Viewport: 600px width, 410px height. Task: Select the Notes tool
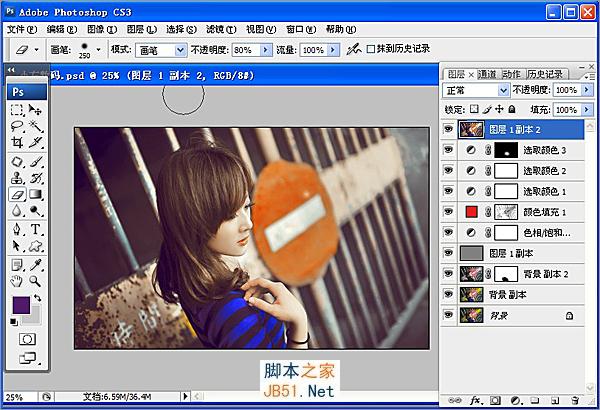click(17, 265)
